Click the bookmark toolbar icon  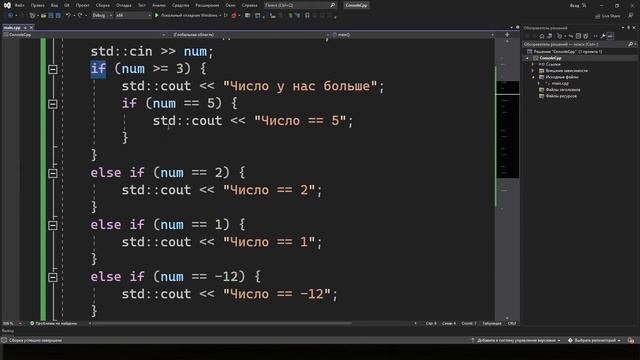307,16
